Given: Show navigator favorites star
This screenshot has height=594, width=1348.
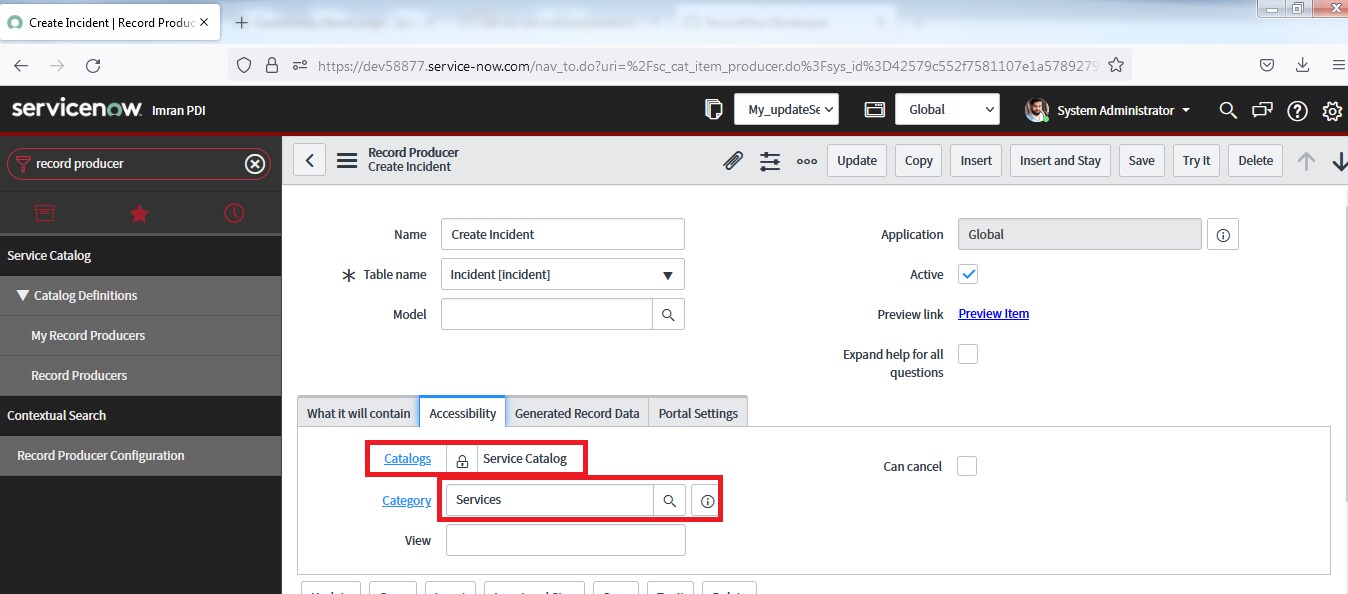Looking at the screenshot, I should pos(139,213).
